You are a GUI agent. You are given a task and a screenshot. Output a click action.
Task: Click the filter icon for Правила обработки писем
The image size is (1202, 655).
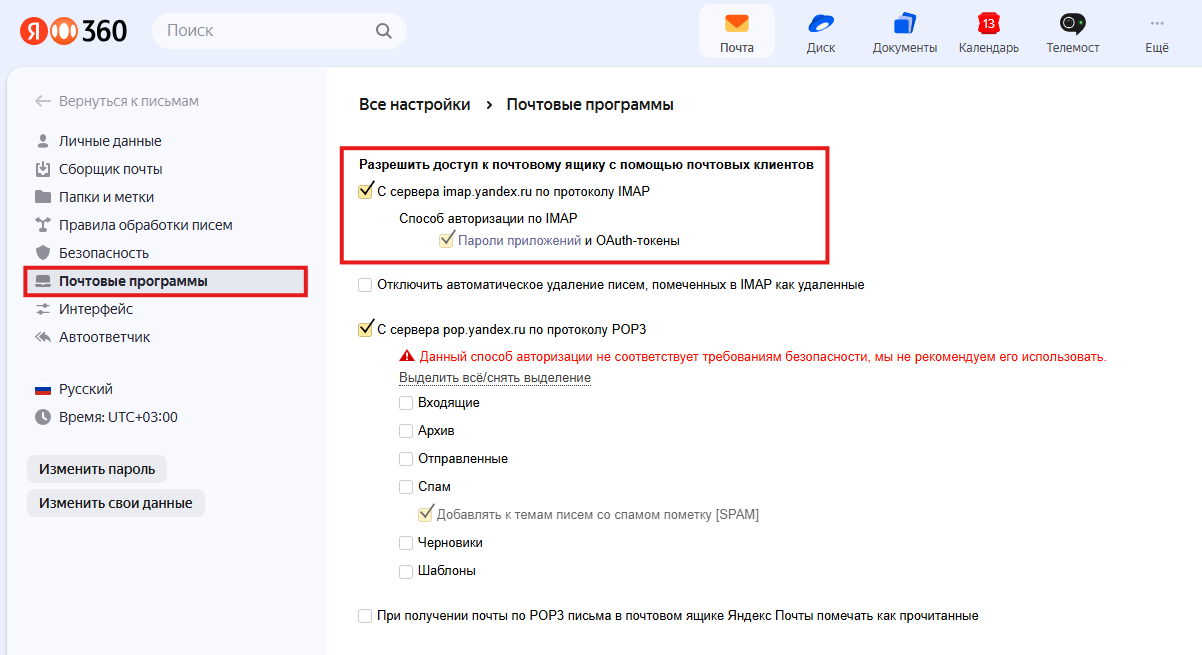(43, 225)
